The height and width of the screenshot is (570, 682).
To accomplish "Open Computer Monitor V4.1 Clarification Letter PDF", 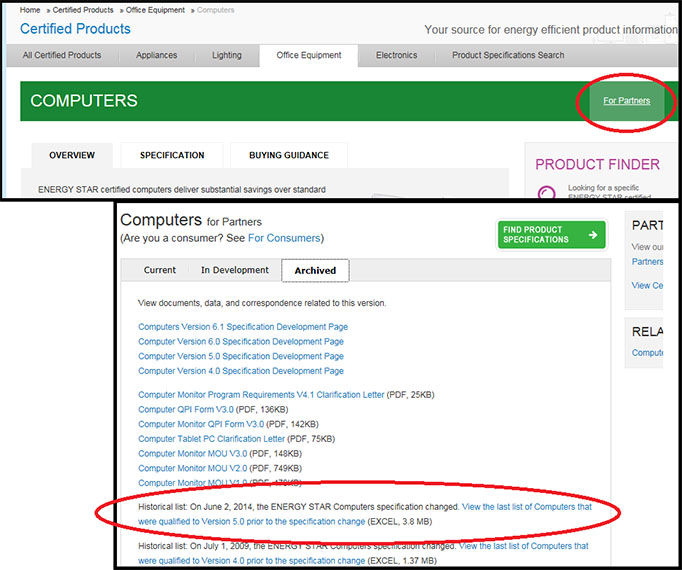I will pyautogui.click(x=261, y=395).
